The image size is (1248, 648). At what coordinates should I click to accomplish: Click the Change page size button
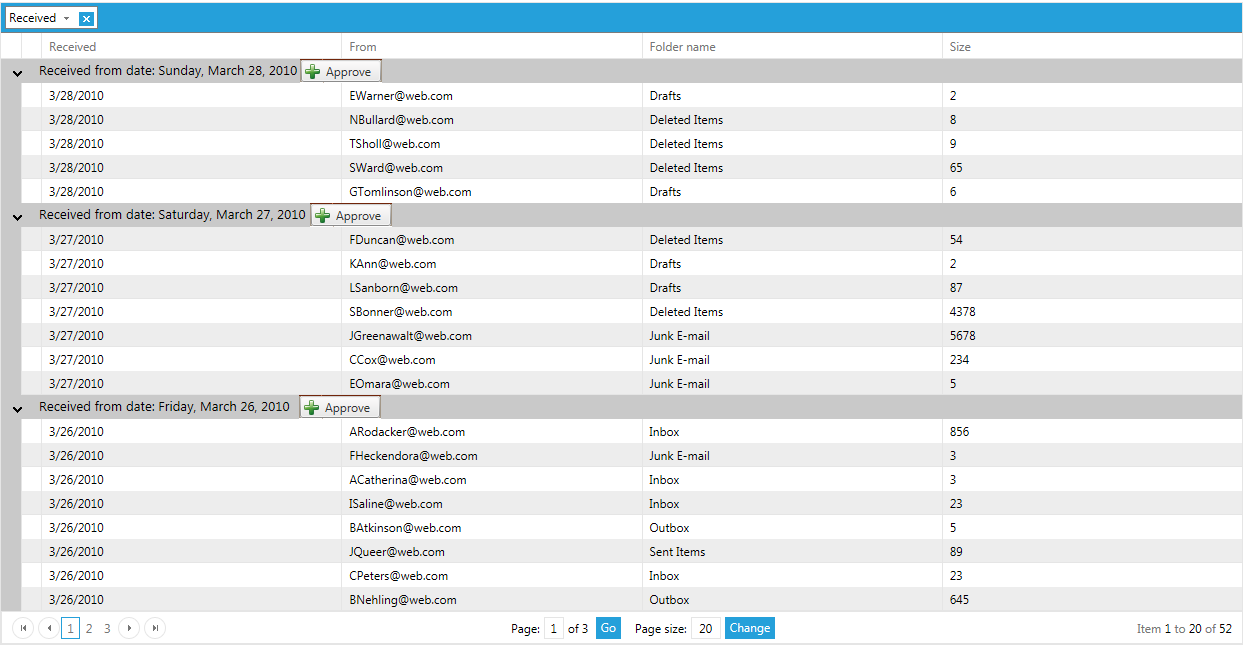click(750, 628)
